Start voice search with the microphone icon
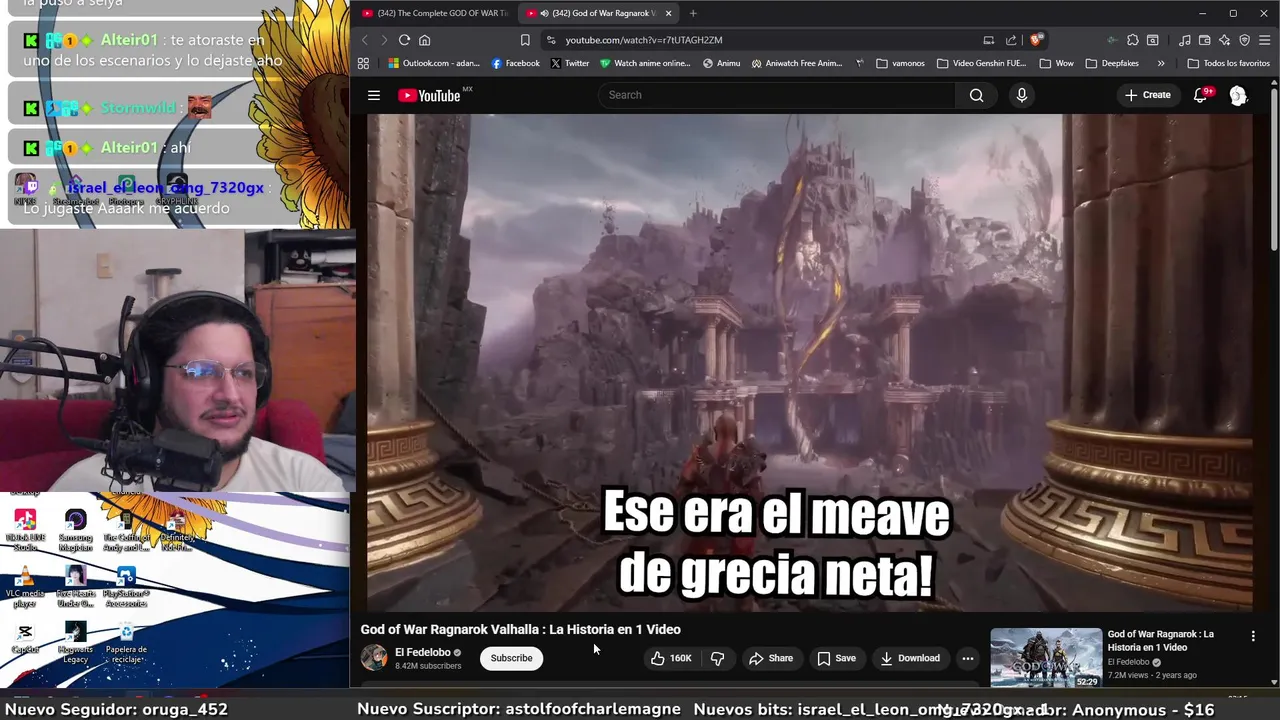 1021,95
